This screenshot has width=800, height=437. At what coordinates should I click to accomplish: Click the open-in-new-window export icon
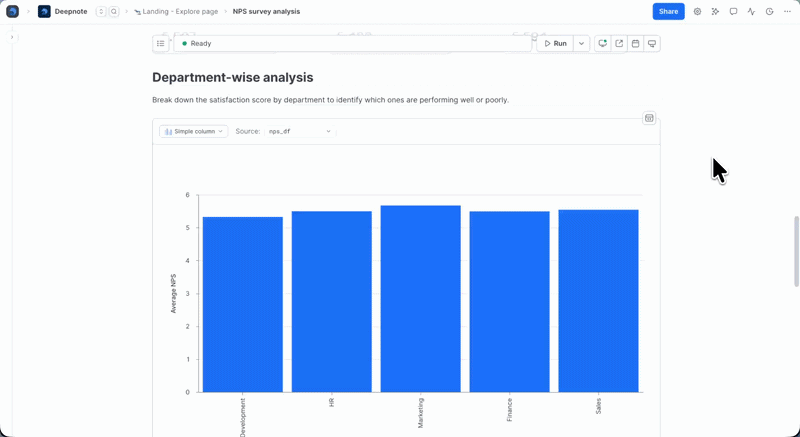(x=619, y=43)
